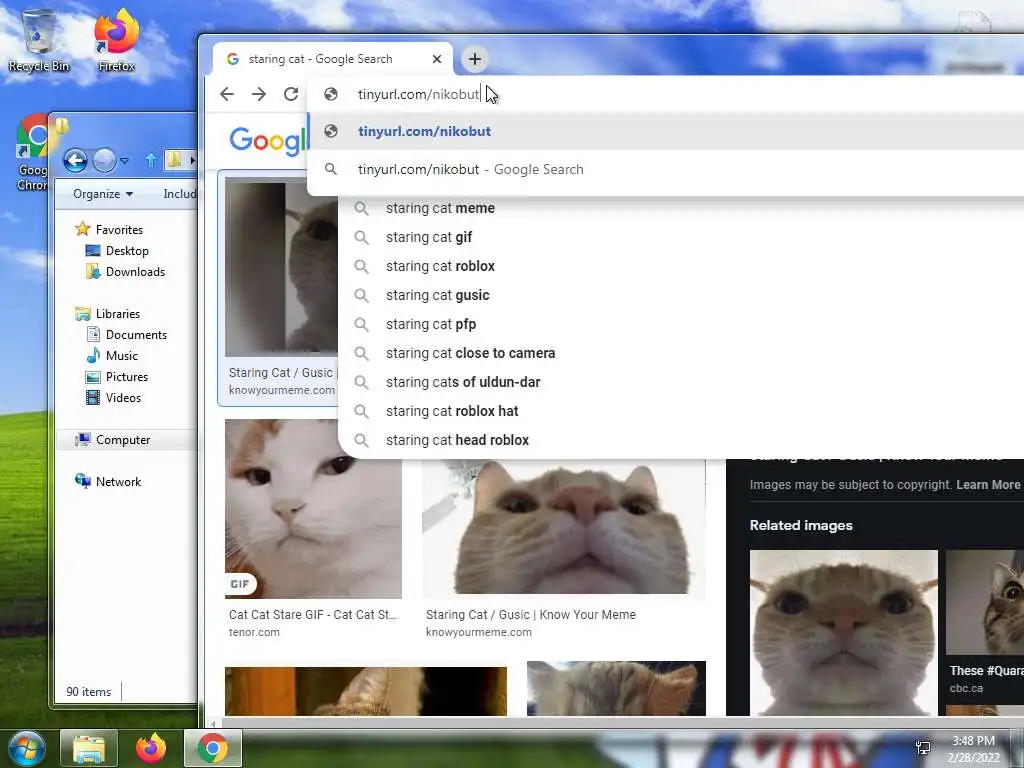Open the first related cat image
This screenshot has width=1024, height=768.
[844, 632]
